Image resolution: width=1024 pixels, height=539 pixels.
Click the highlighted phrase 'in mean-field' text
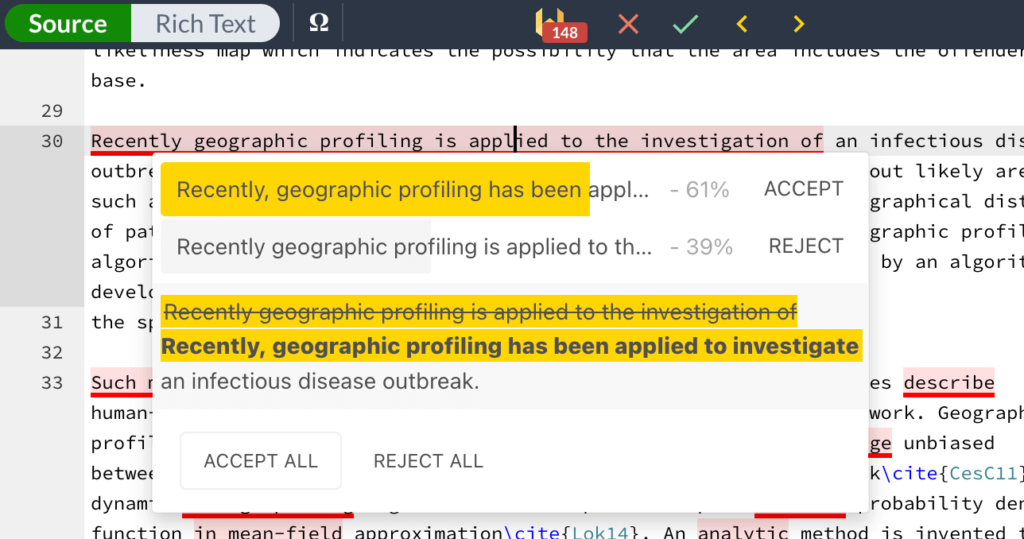coord(268,532)
